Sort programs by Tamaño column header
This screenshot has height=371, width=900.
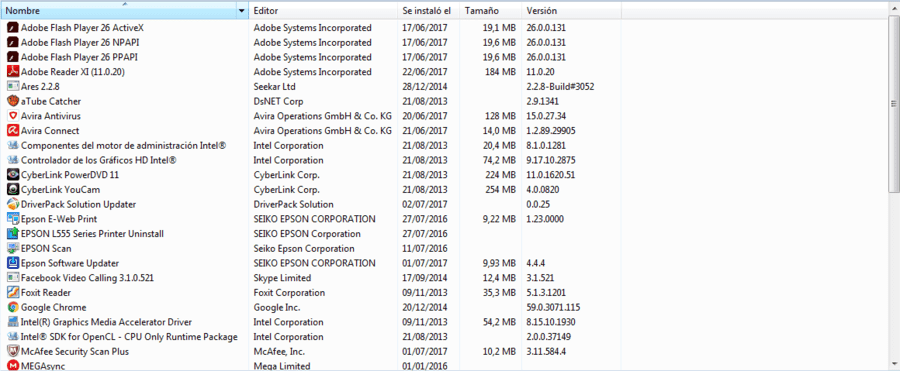pyautogui.click(x=491, y=11)
